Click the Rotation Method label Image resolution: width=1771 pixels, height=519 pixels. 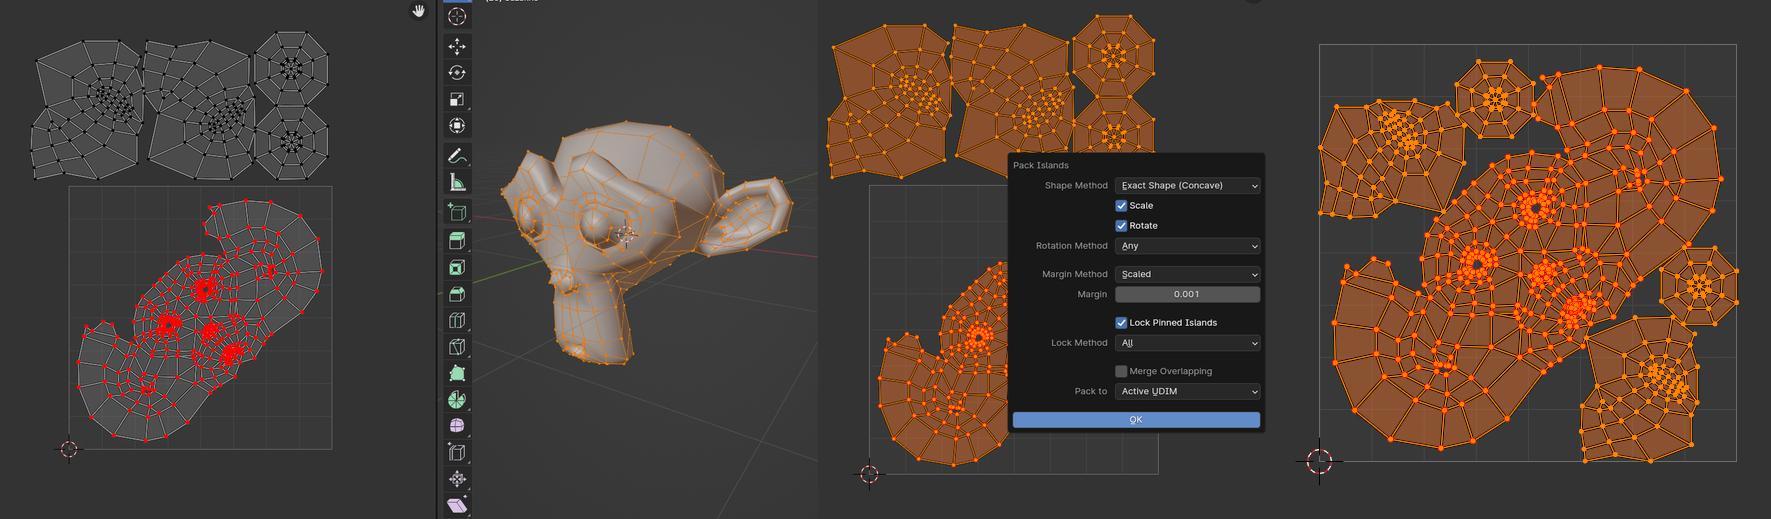coord(1072,245)
